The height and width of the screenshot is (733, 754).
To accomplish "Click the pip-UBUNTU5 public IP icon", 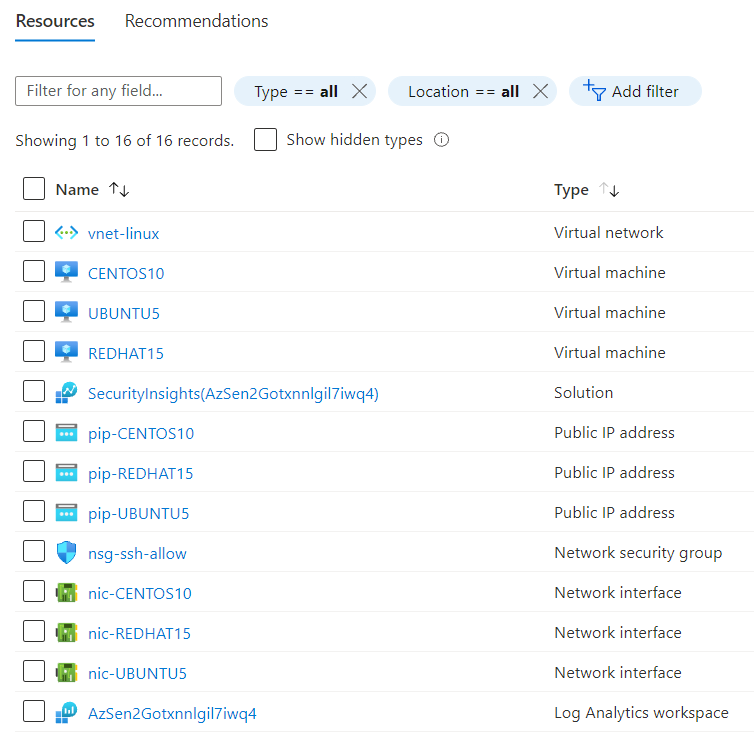I will tap(66, 512).
